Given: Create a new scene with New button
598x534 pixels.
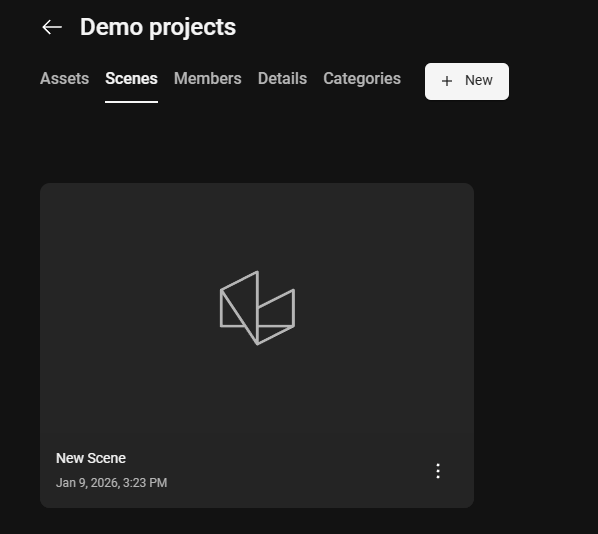Looking at the screenshot, I should (x=467, y=81).
